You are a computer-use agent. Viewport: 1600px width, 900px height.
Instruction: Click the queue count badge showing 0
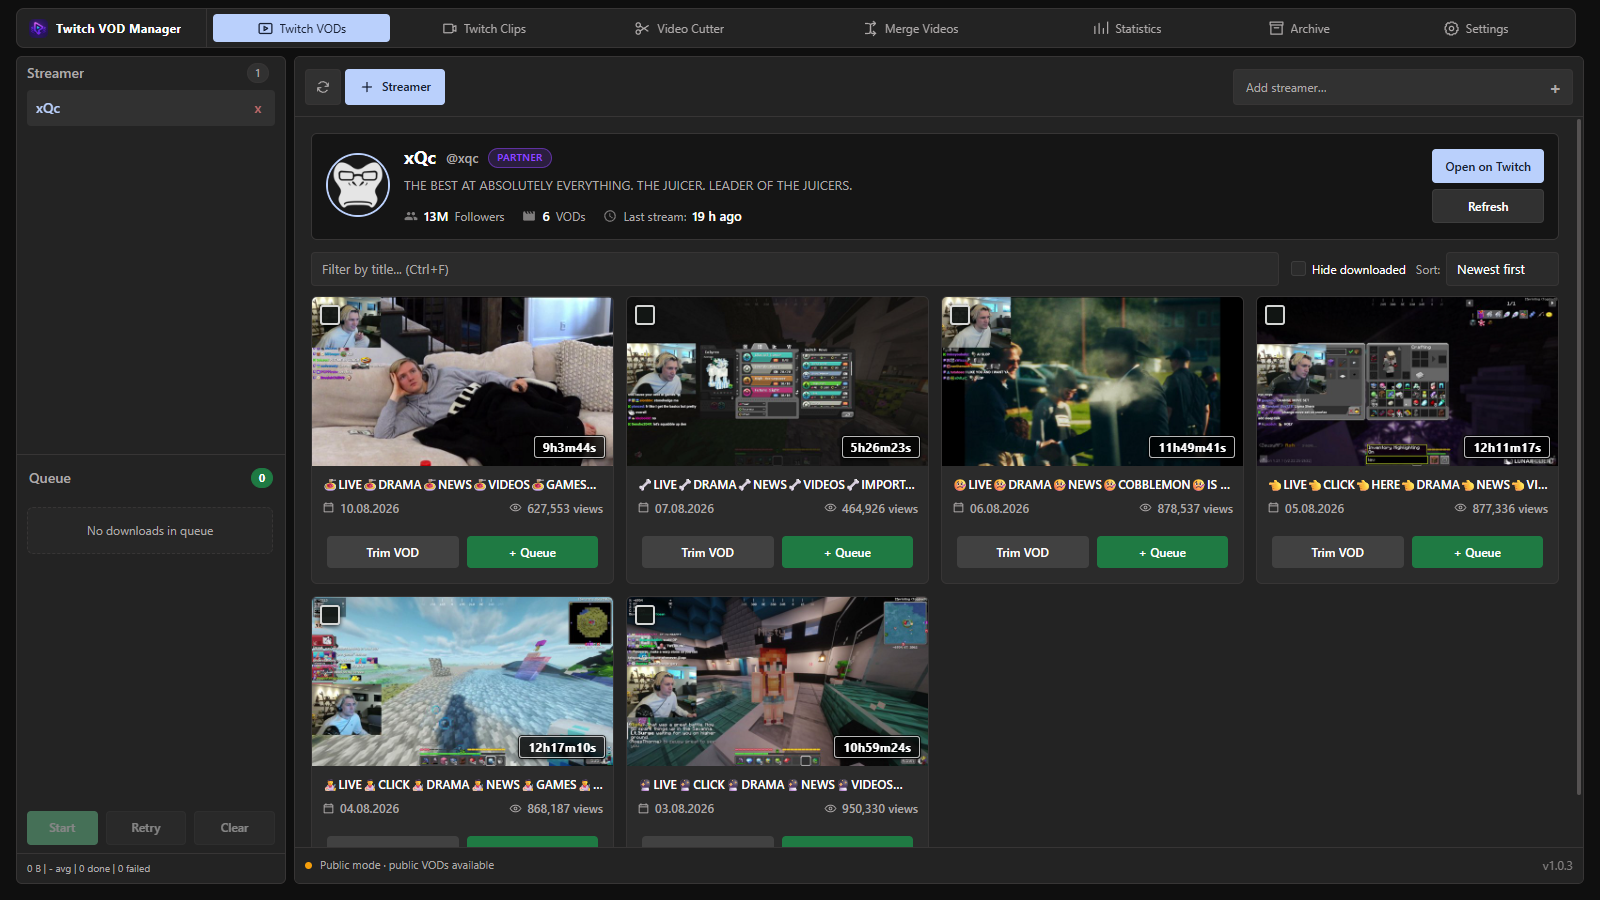pyautogui.click(x=262, y=478)
